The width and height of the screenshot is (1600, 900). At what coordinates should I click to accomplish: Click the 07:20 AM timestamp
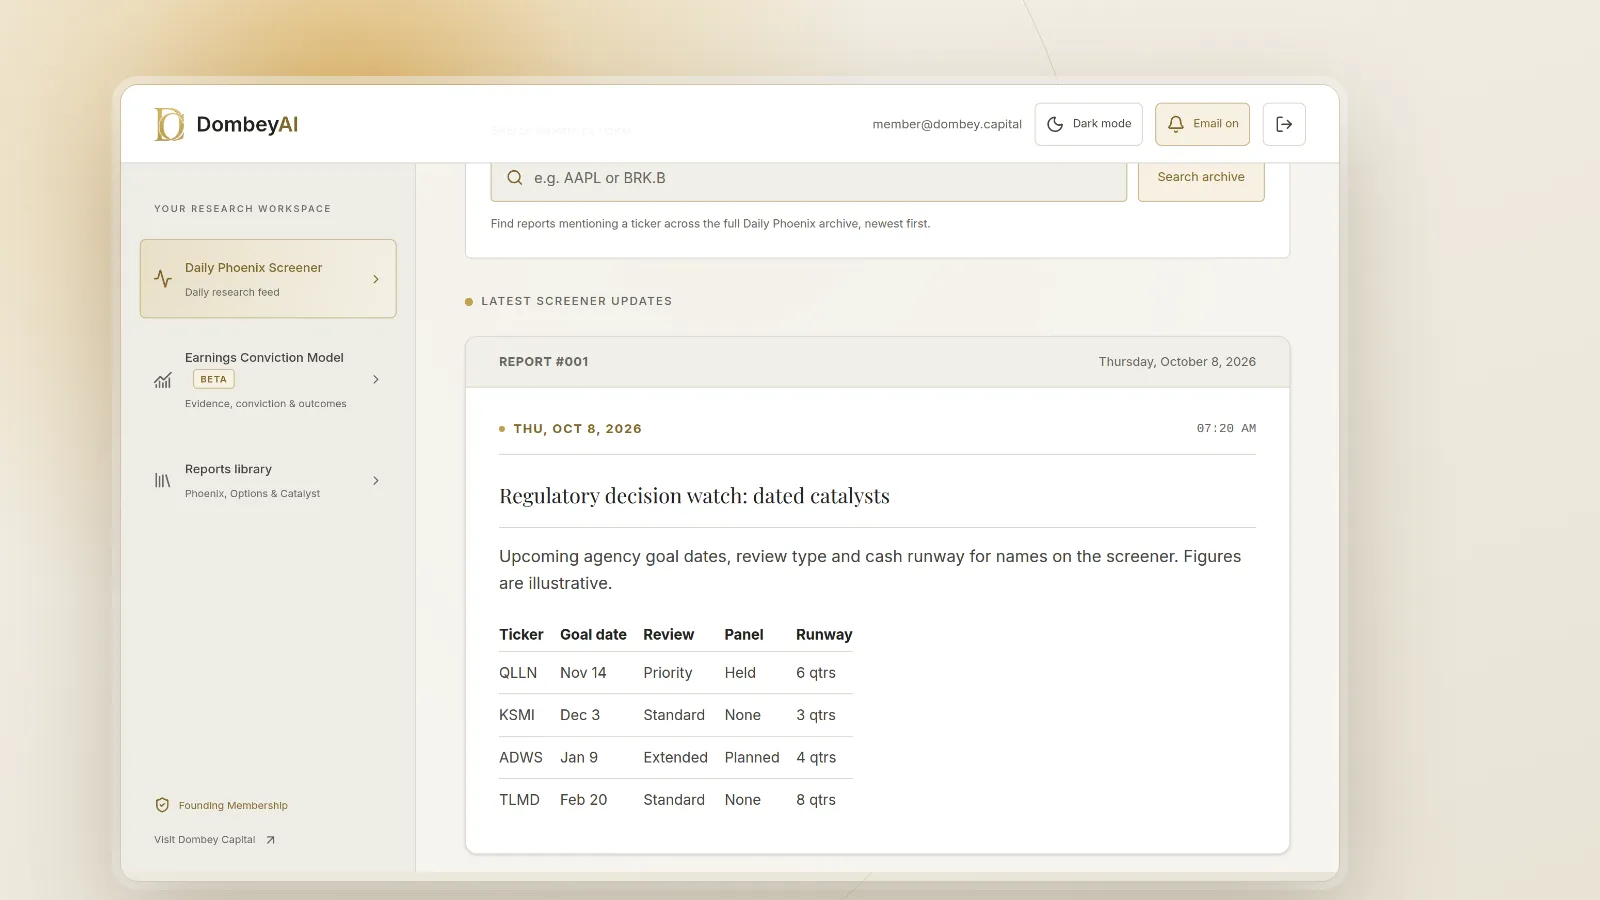click(1226, 428)
